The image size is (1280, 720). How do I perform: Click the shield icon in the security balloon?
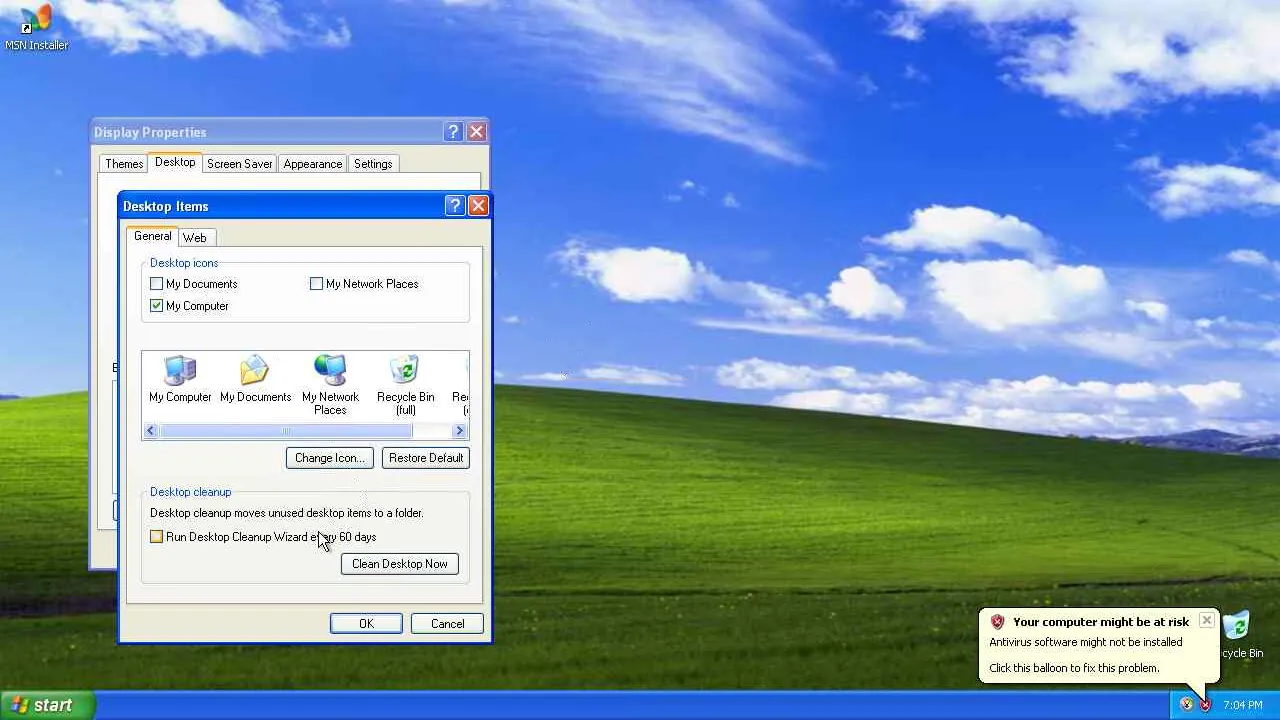pyautogui.click(x=997, y=622)
